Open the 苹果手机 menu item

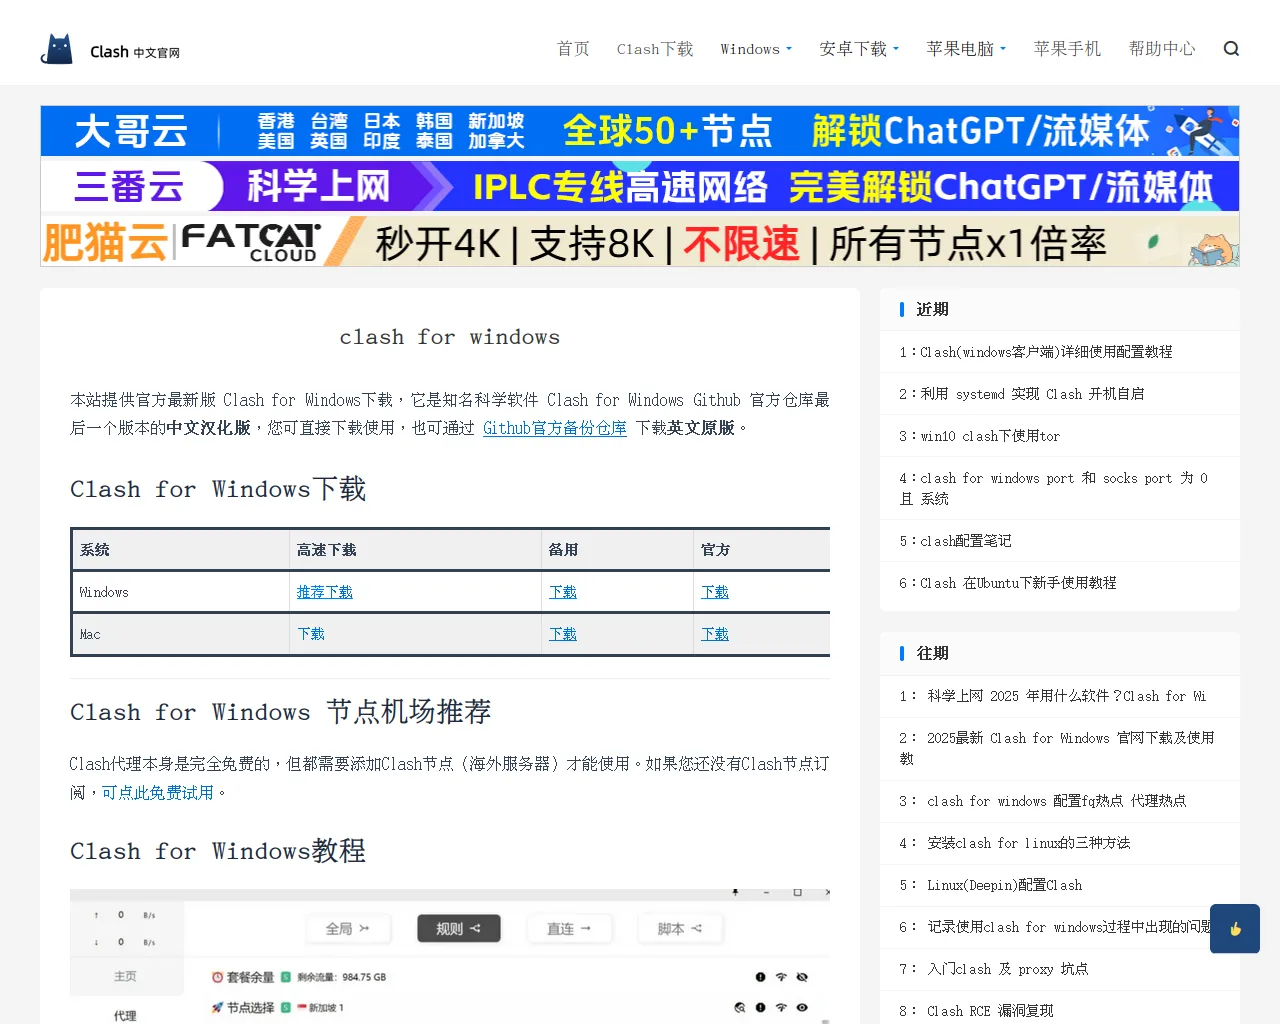point(1067,49)
